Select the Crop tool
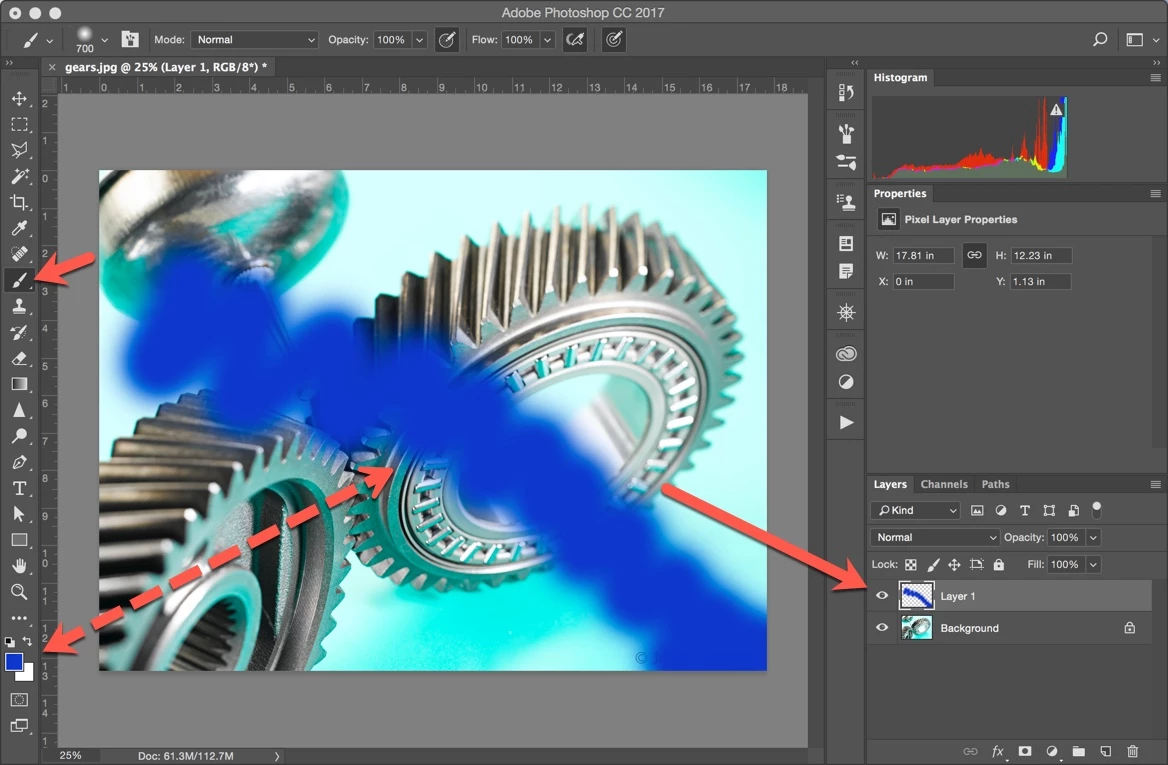The image size is (1168, 765). pyautogui.click(x=19, y=203)
